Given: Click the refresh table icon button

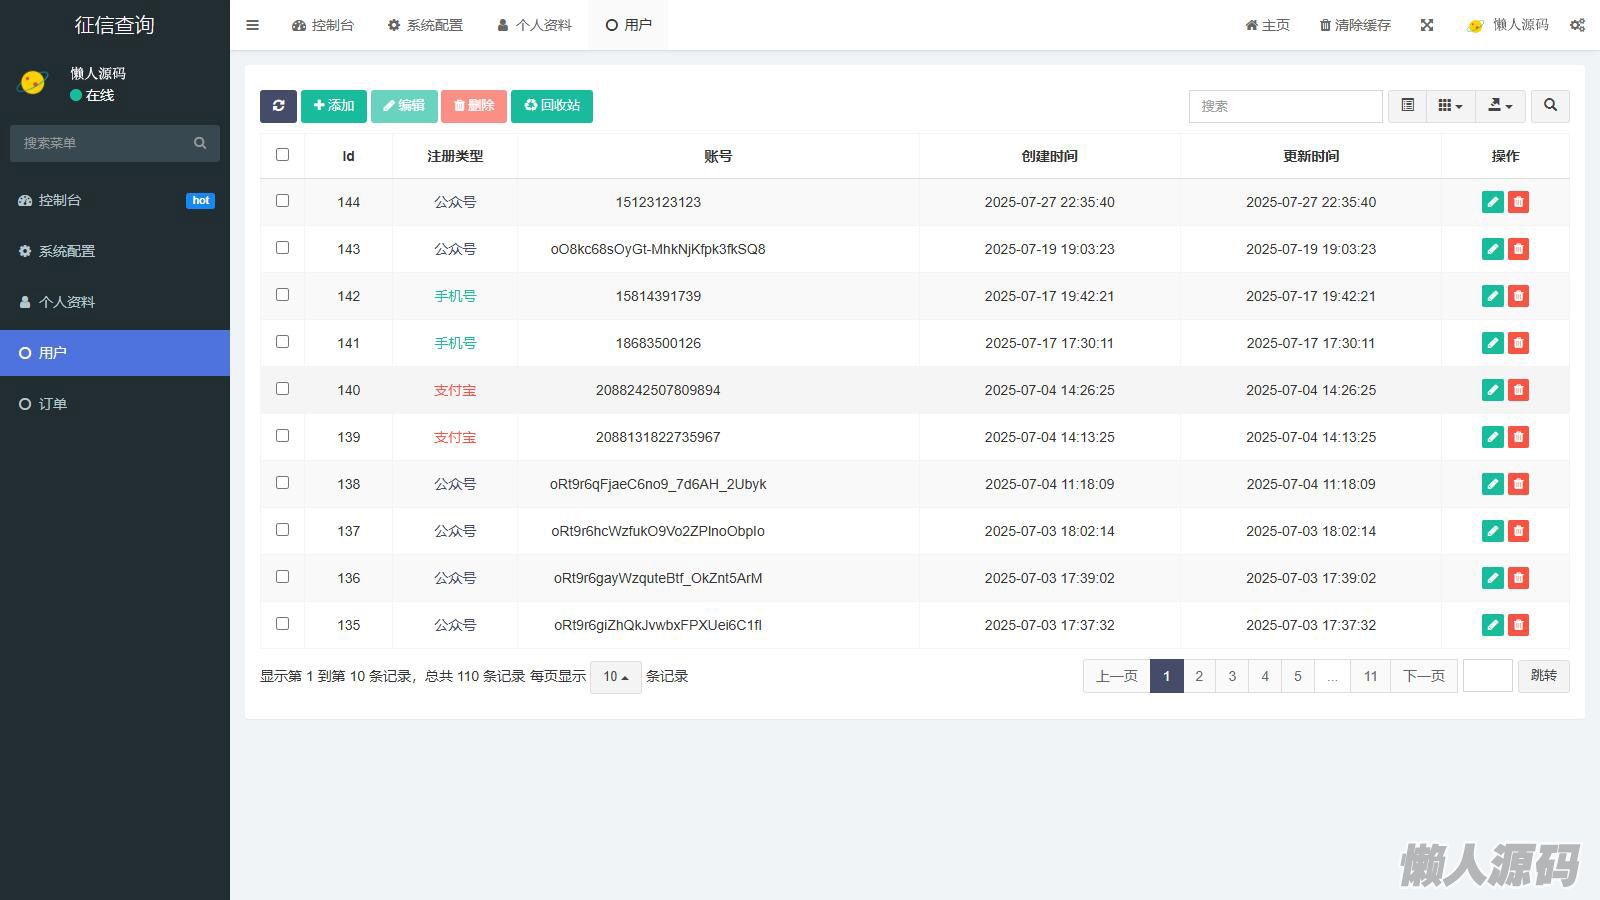Looking at the screenshot, I should click(278, 106).
